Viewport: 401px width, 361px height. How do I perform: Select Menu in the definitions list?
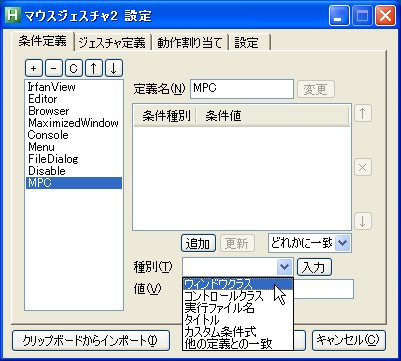[x=74, y=147]
